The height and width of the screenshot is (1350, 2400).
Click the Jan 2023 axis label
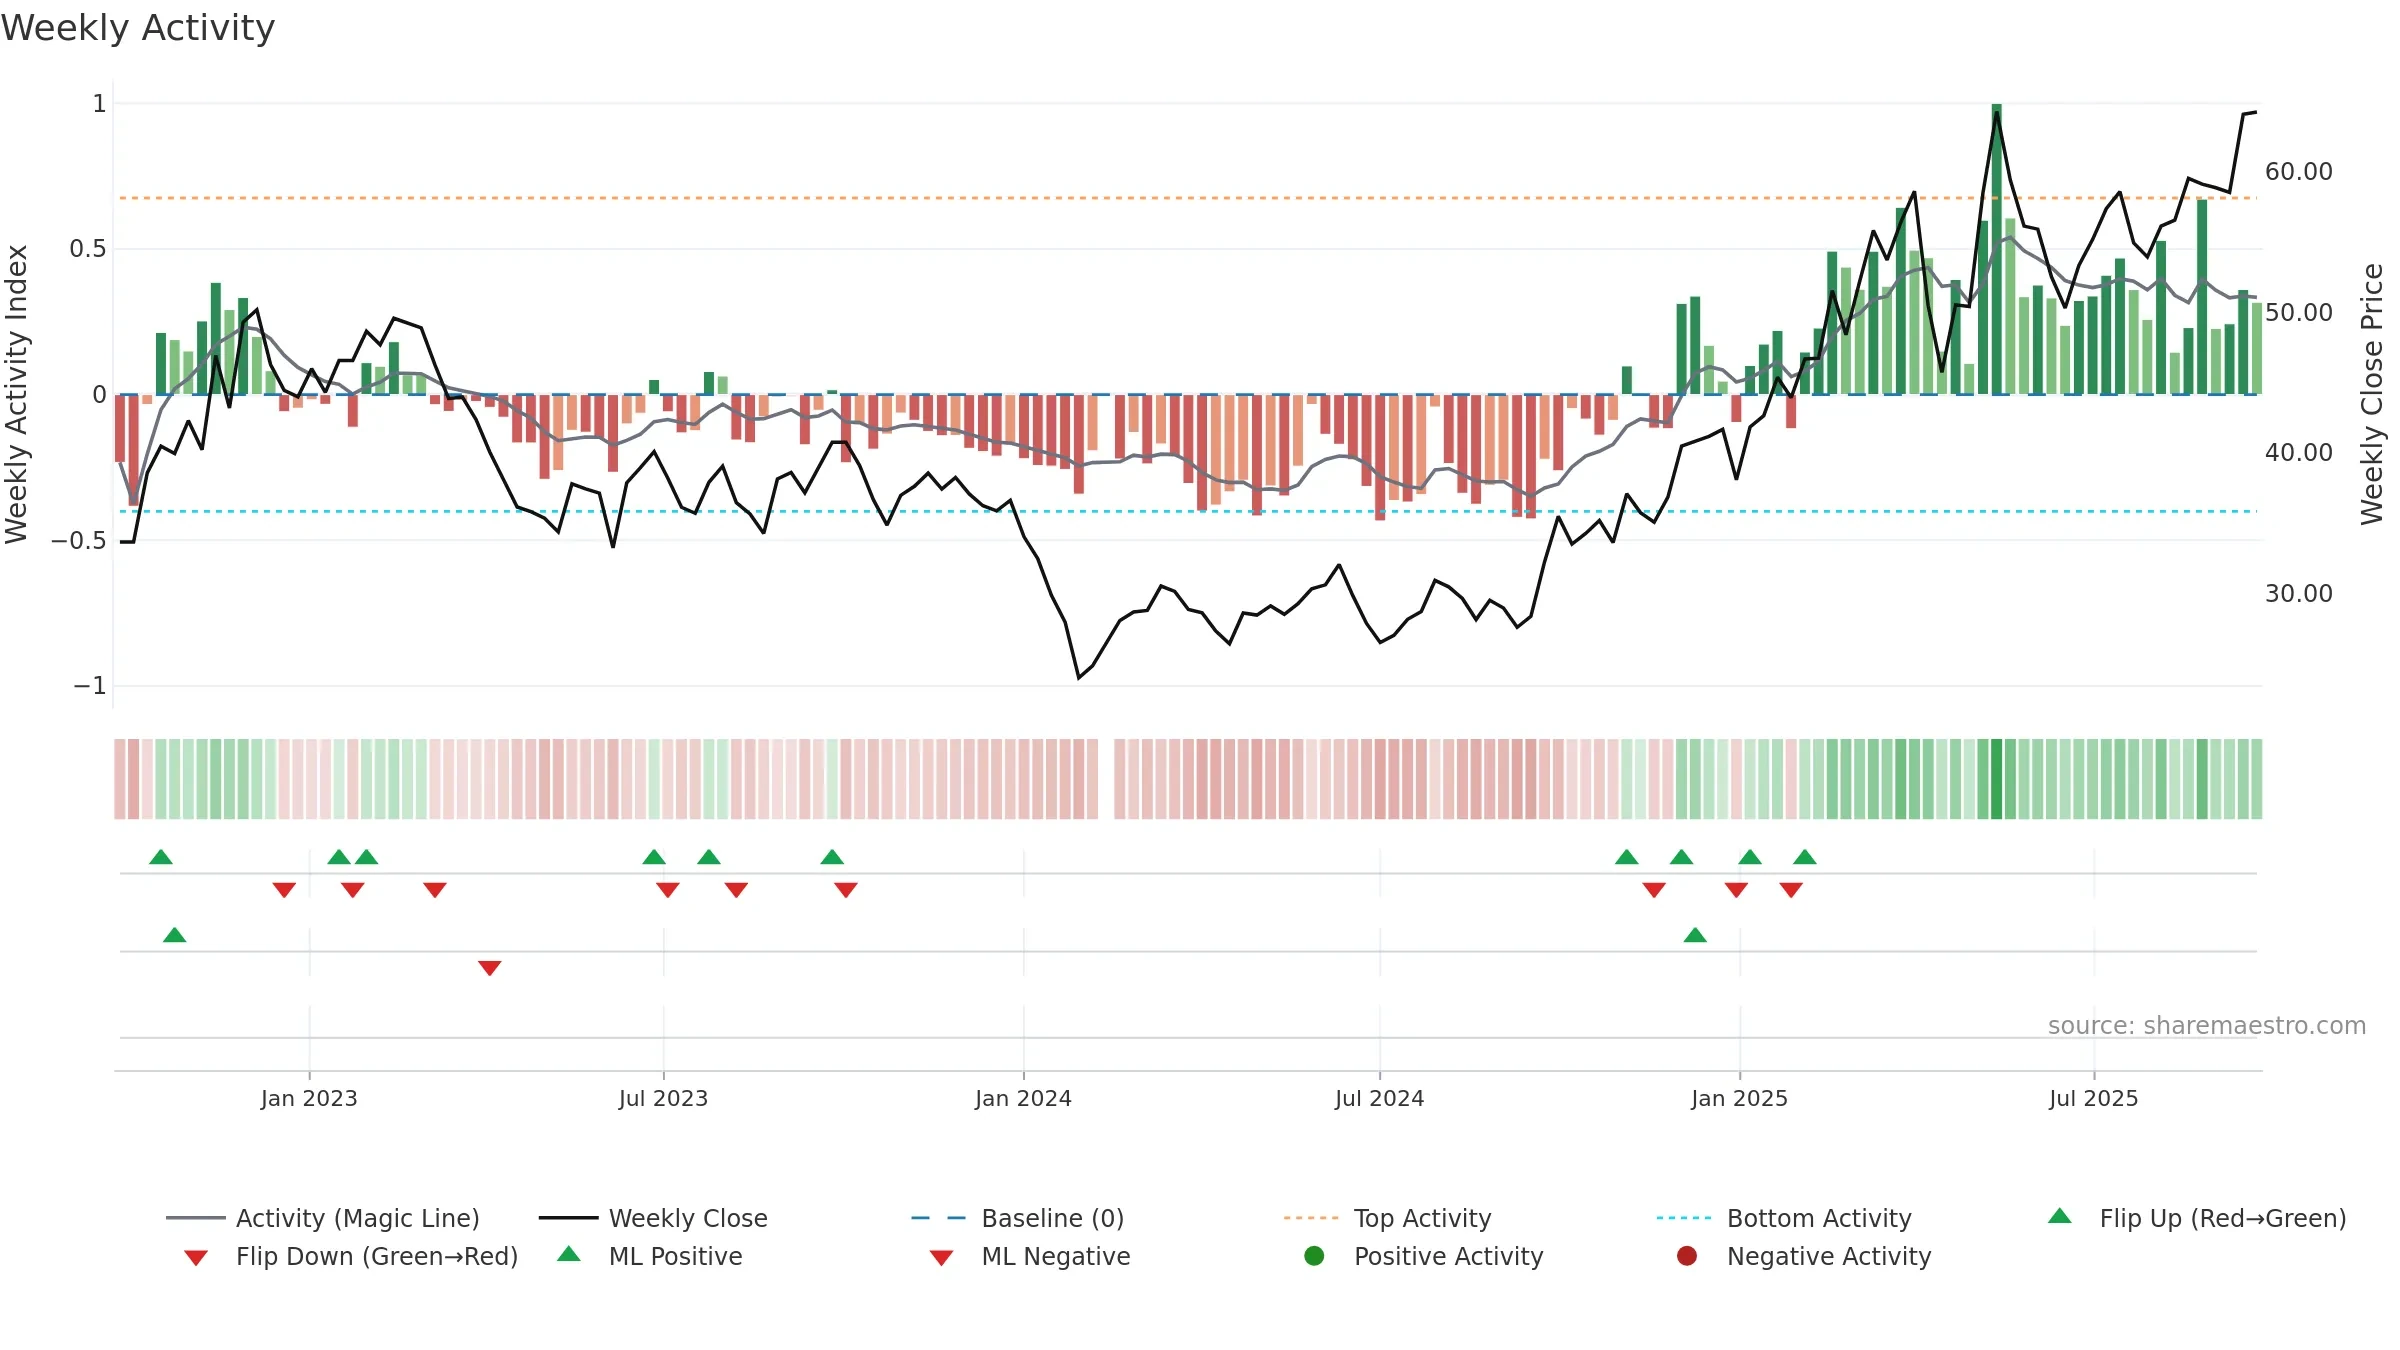tap(309, 1098)
